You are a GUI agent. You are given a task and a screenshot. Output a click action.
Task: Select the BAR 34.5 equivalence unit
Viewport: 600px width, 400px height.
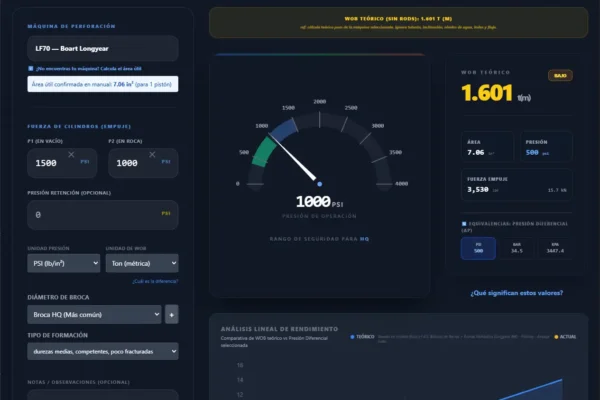point(517,248)
